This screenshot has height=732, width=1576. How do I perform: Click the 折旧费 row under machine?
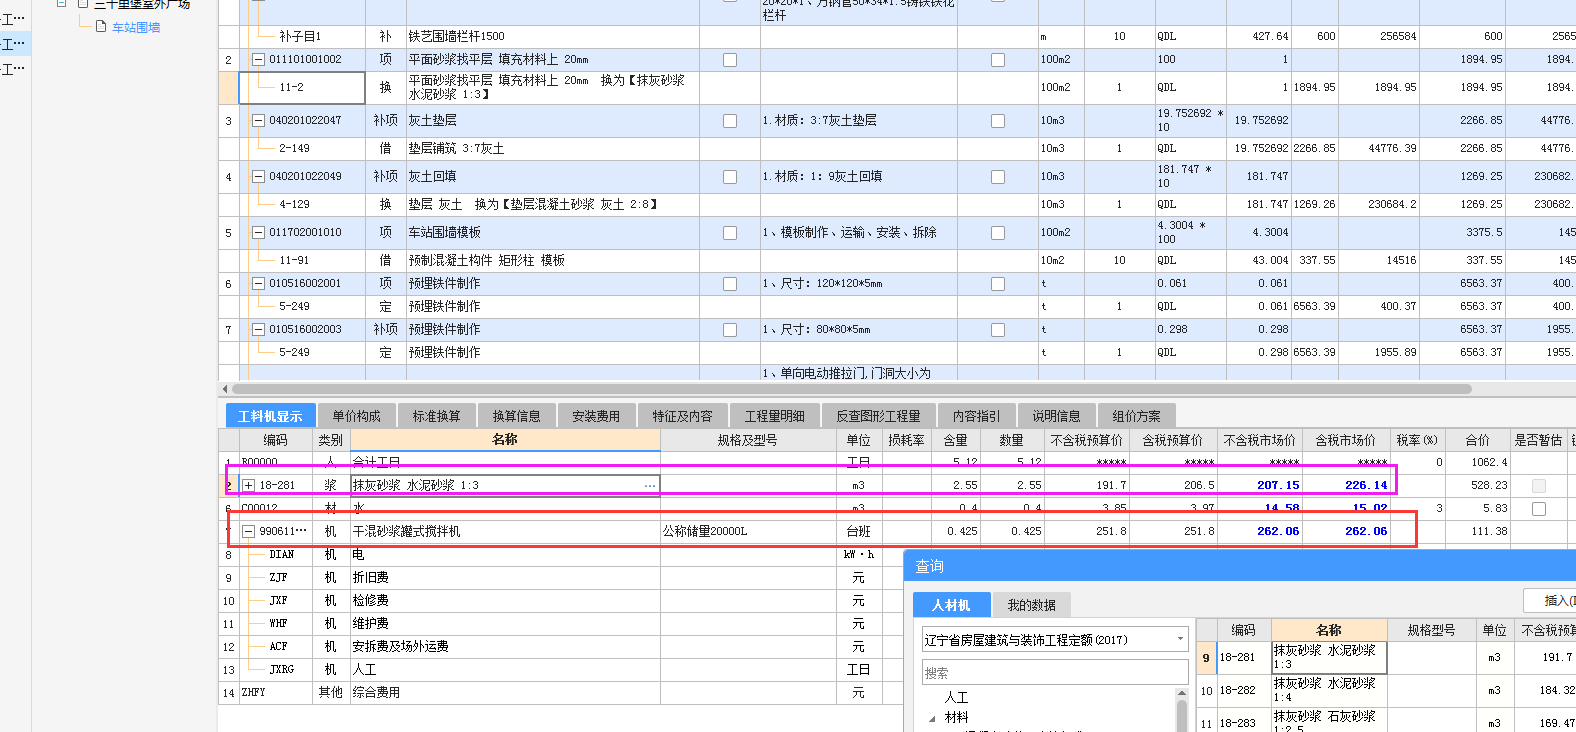click(505, 578)
